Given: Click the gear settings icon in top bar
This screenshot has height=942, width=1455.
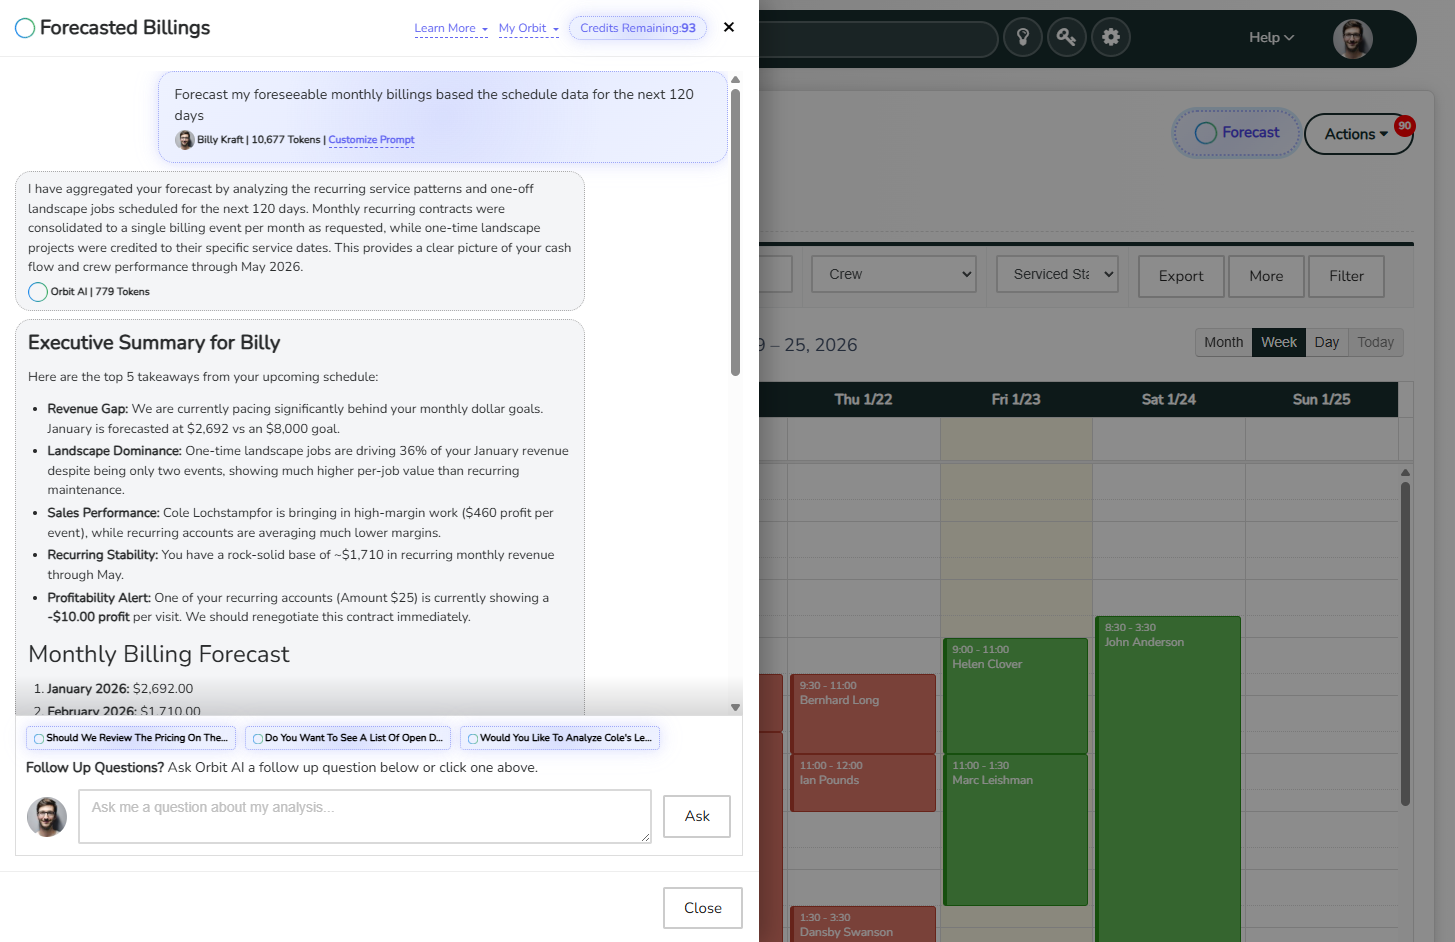Looking at the screenshot, I should [x=1110, y=36].
